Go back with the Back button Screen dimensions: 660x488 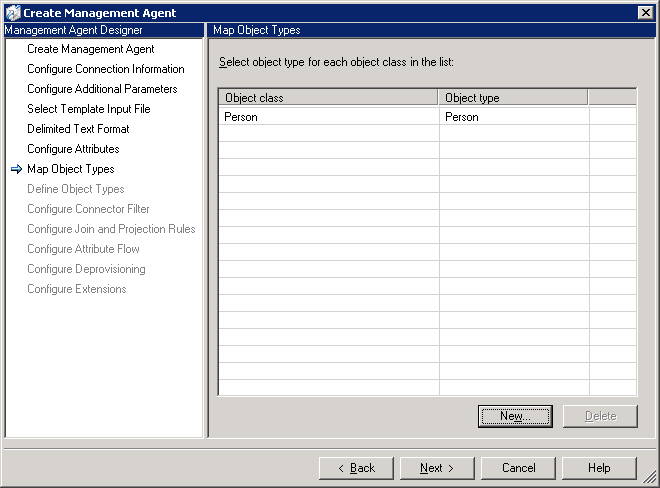click(x=356, y=468)
